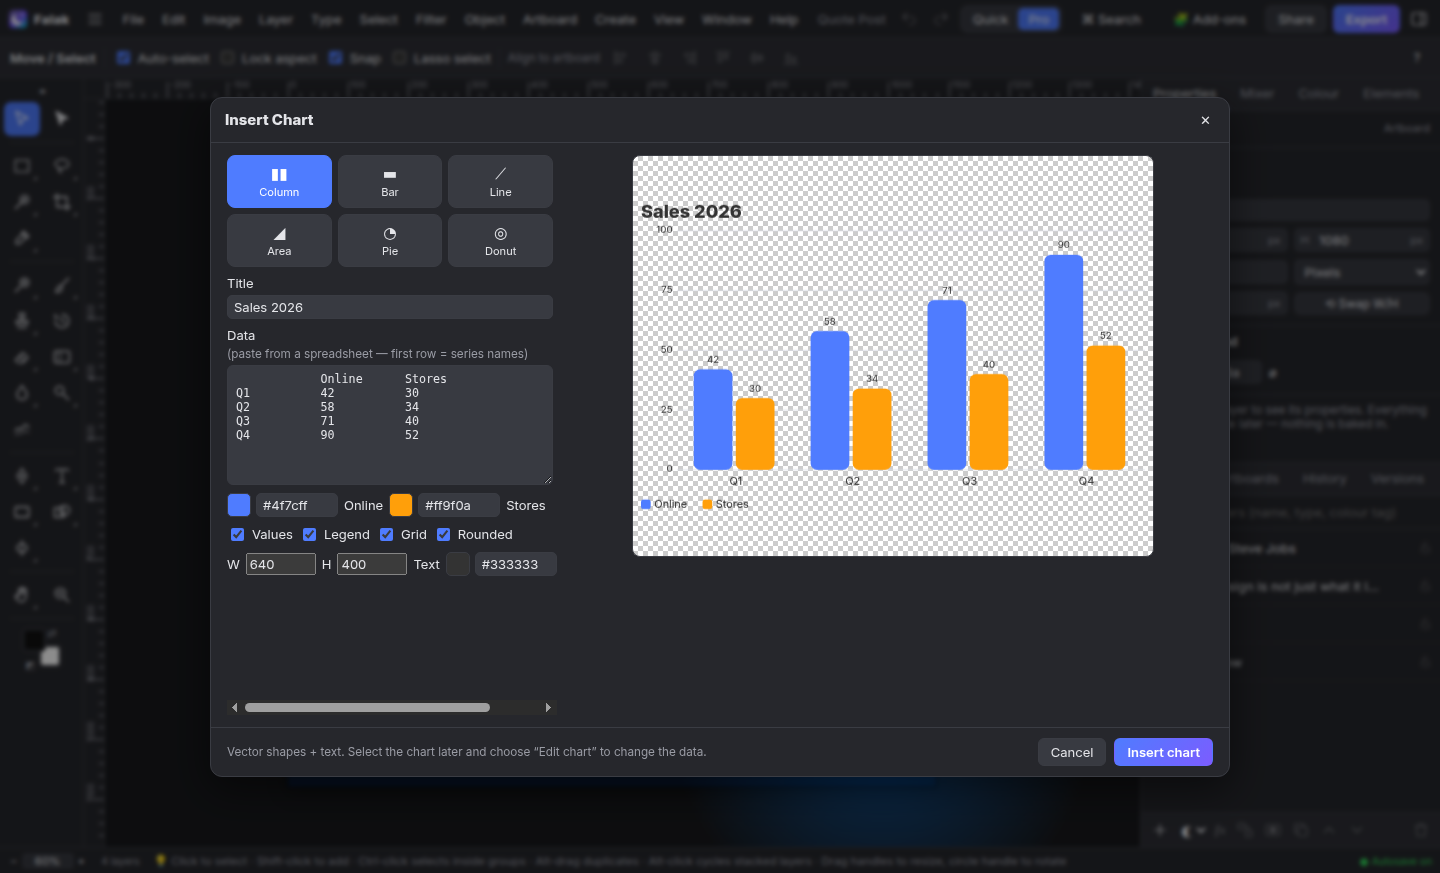Toggle the Snap checkbox in the options bar
The image size is (1440, 873).
tap(336, 58)
